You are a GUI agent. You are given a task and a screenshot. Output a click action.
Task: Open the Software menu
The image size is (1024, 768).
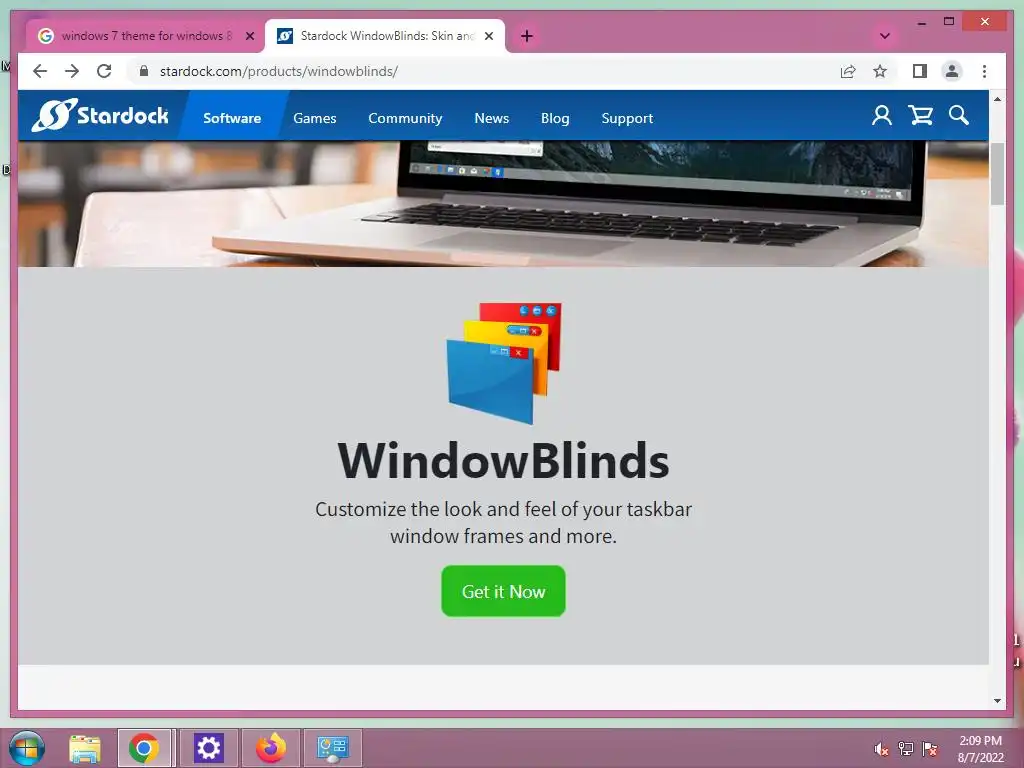[x=232, y=118]
